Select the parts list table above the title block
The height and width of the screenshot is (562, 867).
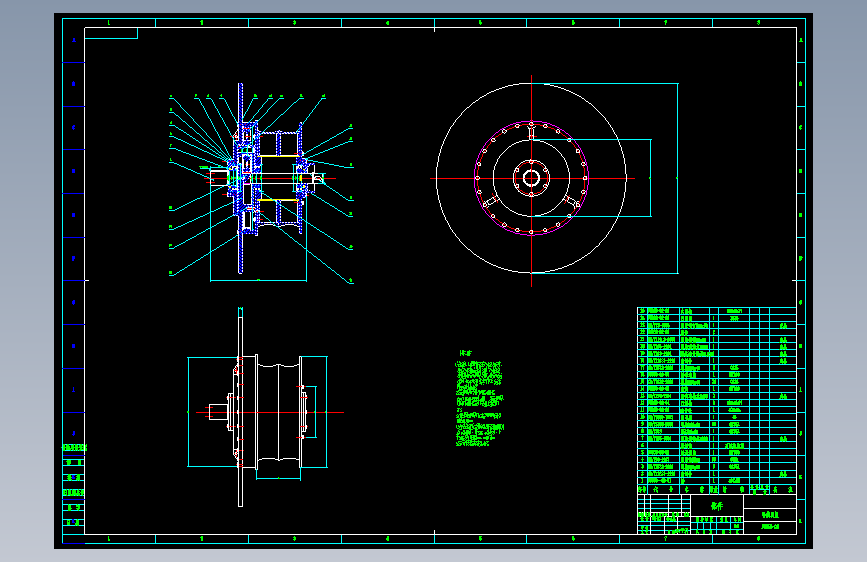tap(717, 400)
